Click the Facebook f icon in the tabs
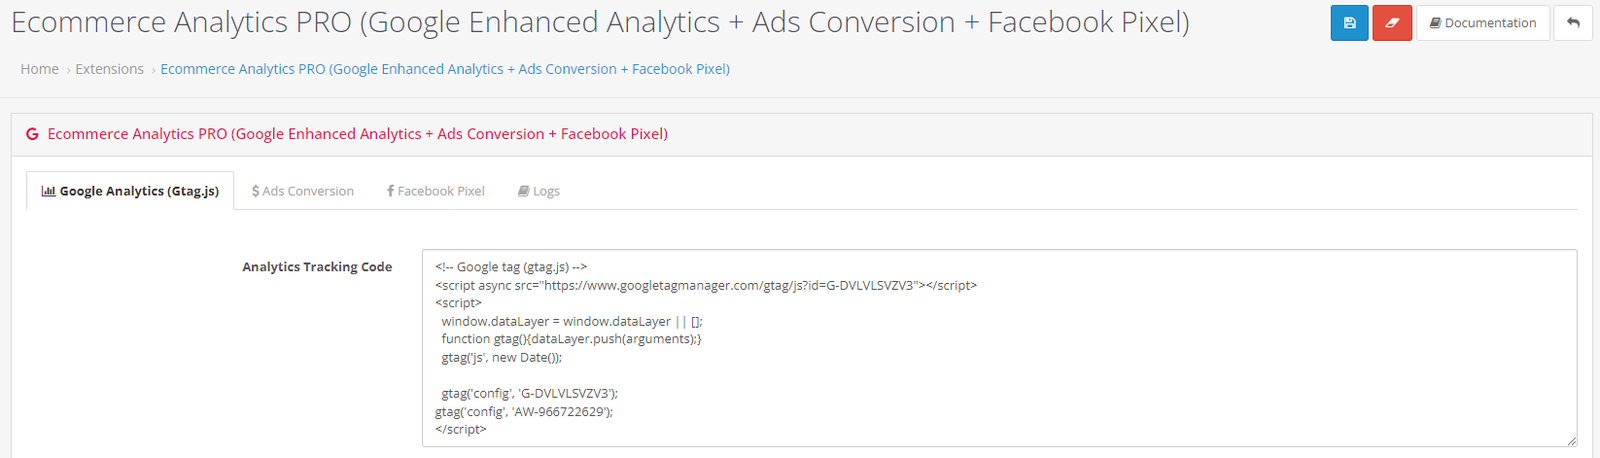Screen dimensions: 1600x458 tap(390, 191)
